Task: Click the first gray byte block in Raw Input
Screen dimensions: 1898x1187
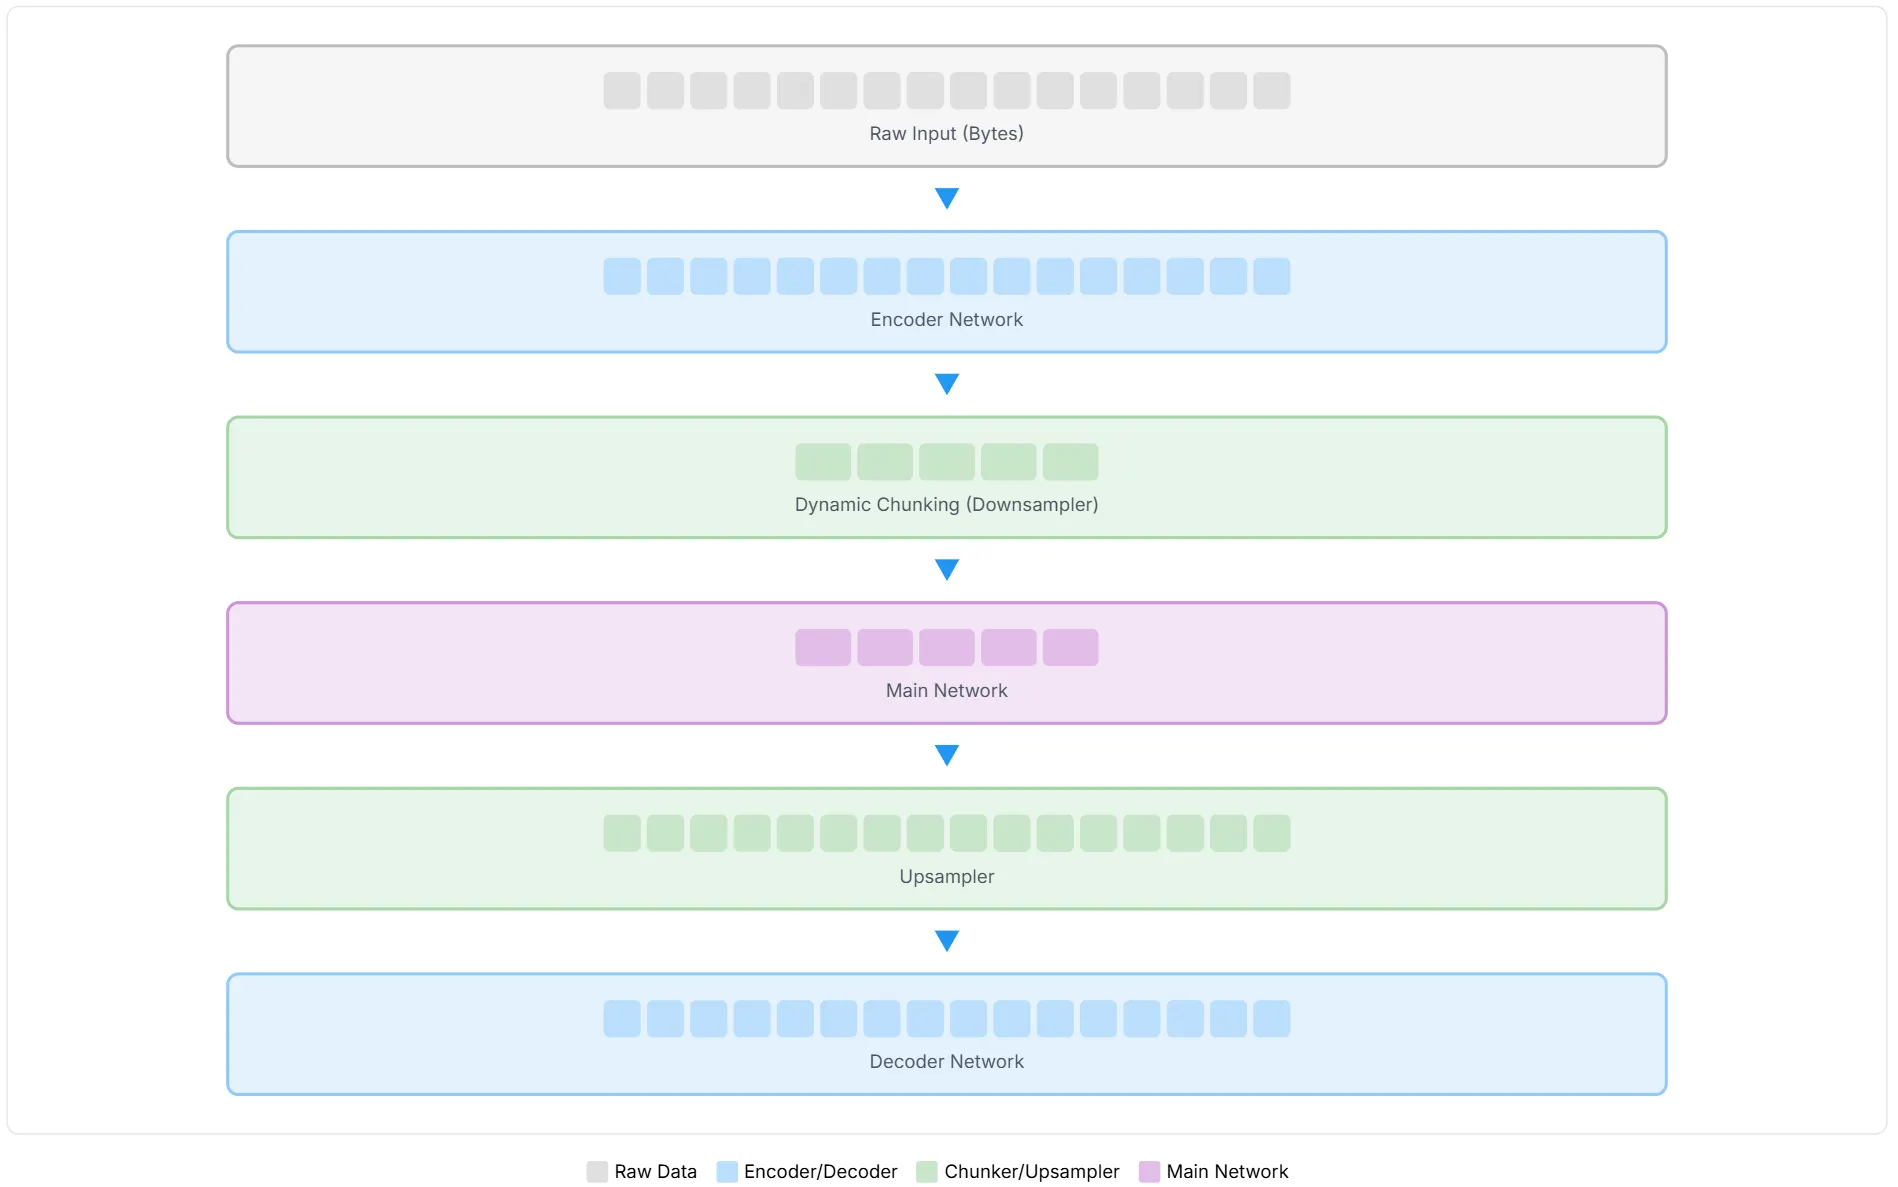Action: pos(622,91)
